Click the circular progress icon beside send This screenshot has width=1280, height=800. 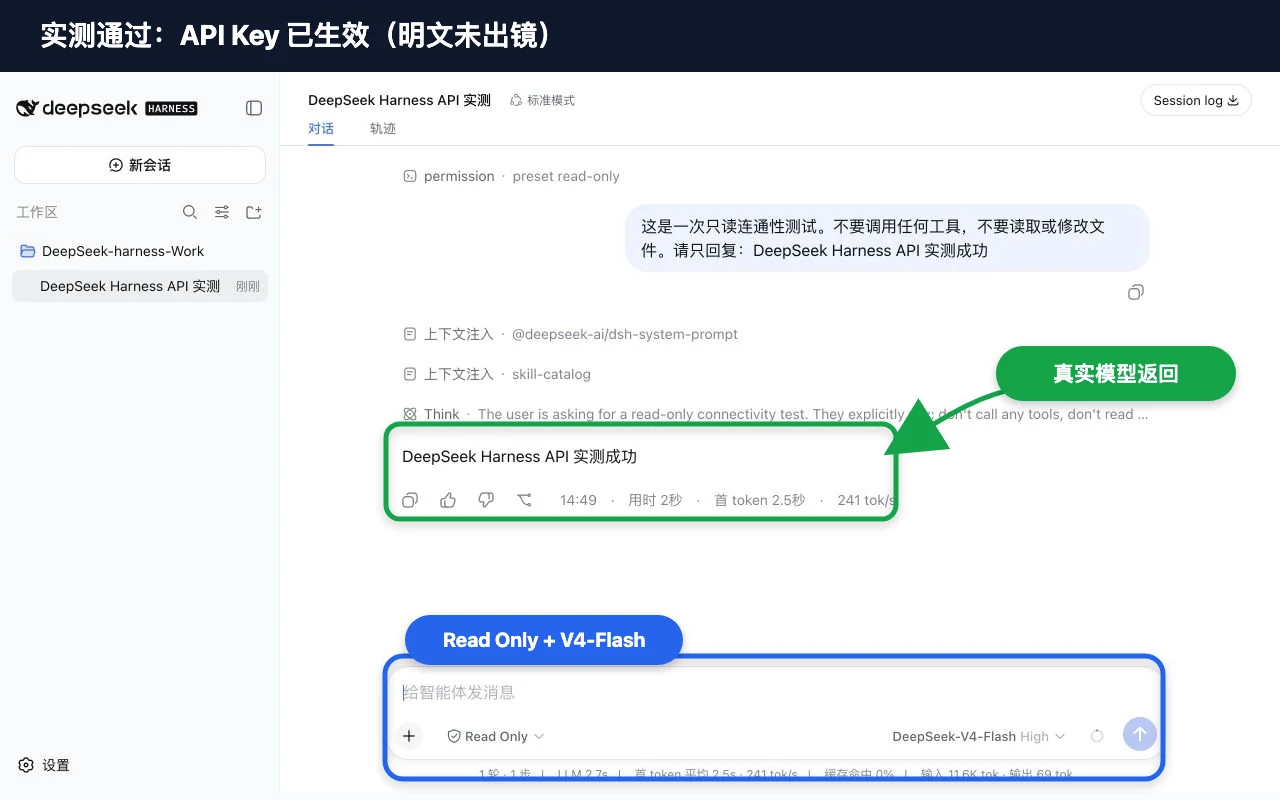1097,736
